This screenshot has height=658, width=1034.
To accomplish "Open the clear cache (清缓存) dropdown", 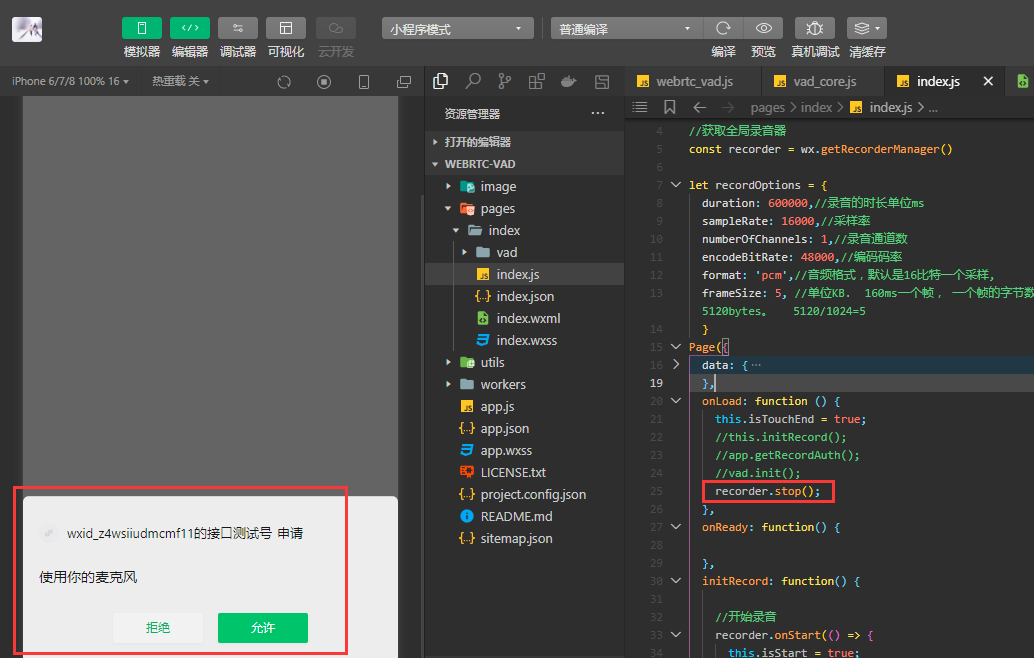I will (x=867, y=28).
